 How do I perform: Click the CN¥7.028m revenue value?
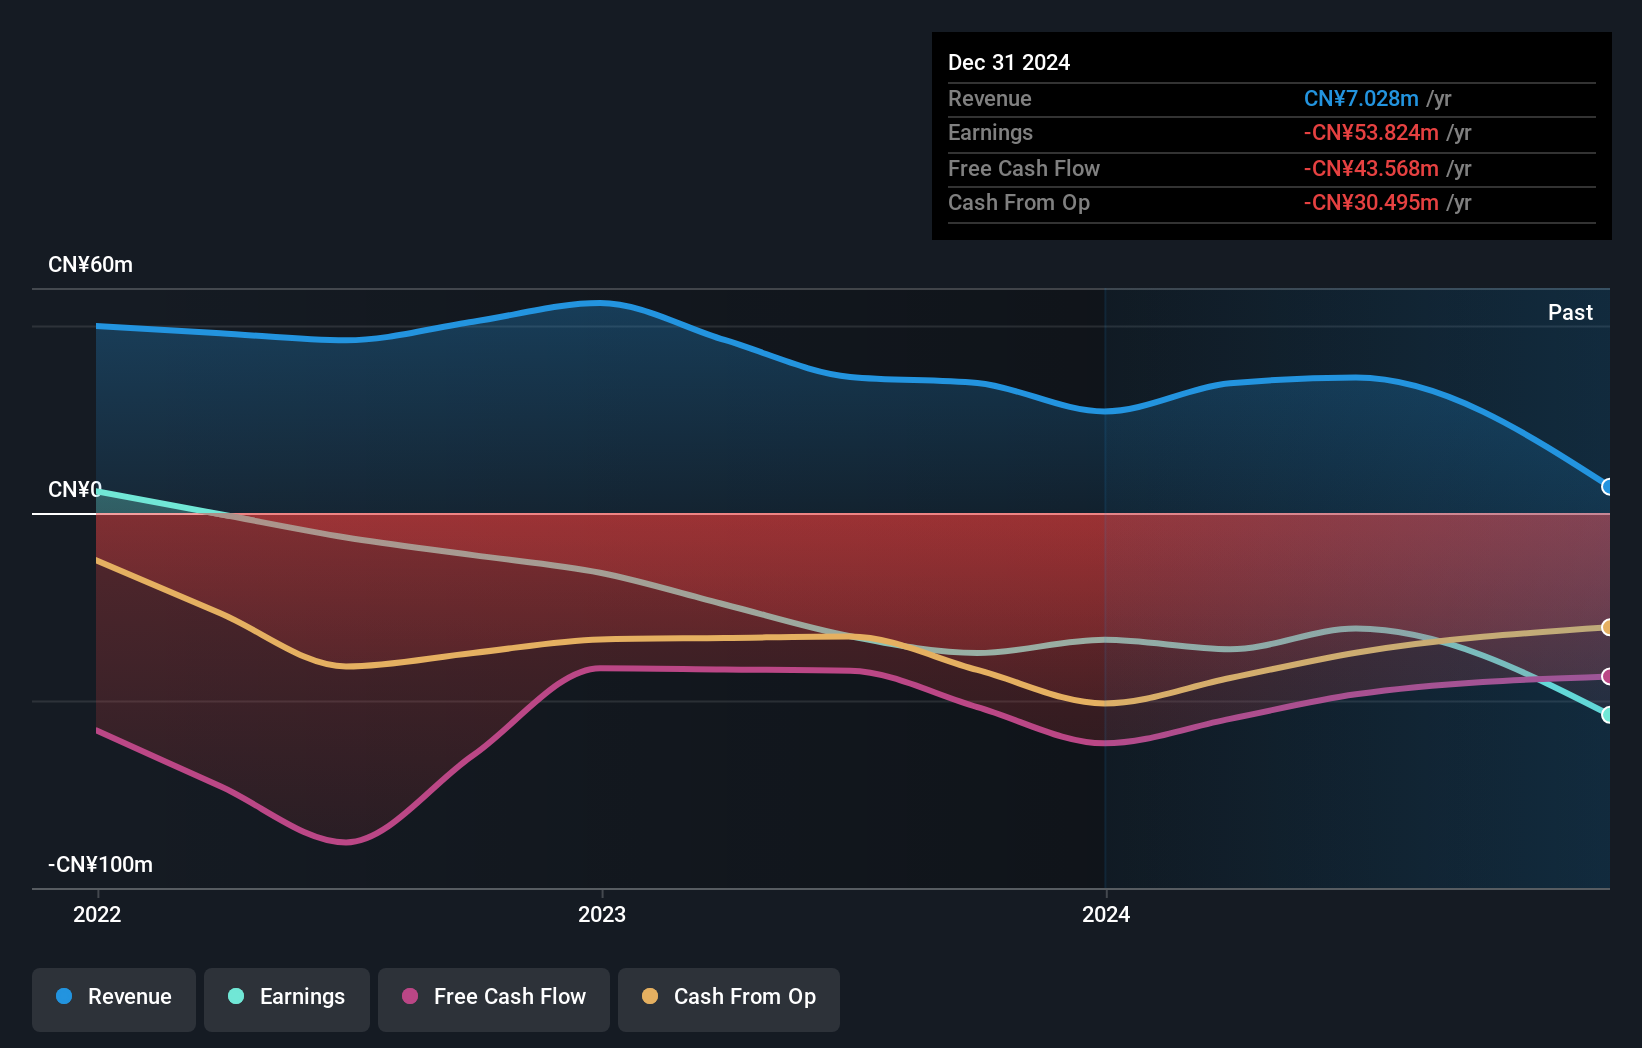tap(1361, 99)
